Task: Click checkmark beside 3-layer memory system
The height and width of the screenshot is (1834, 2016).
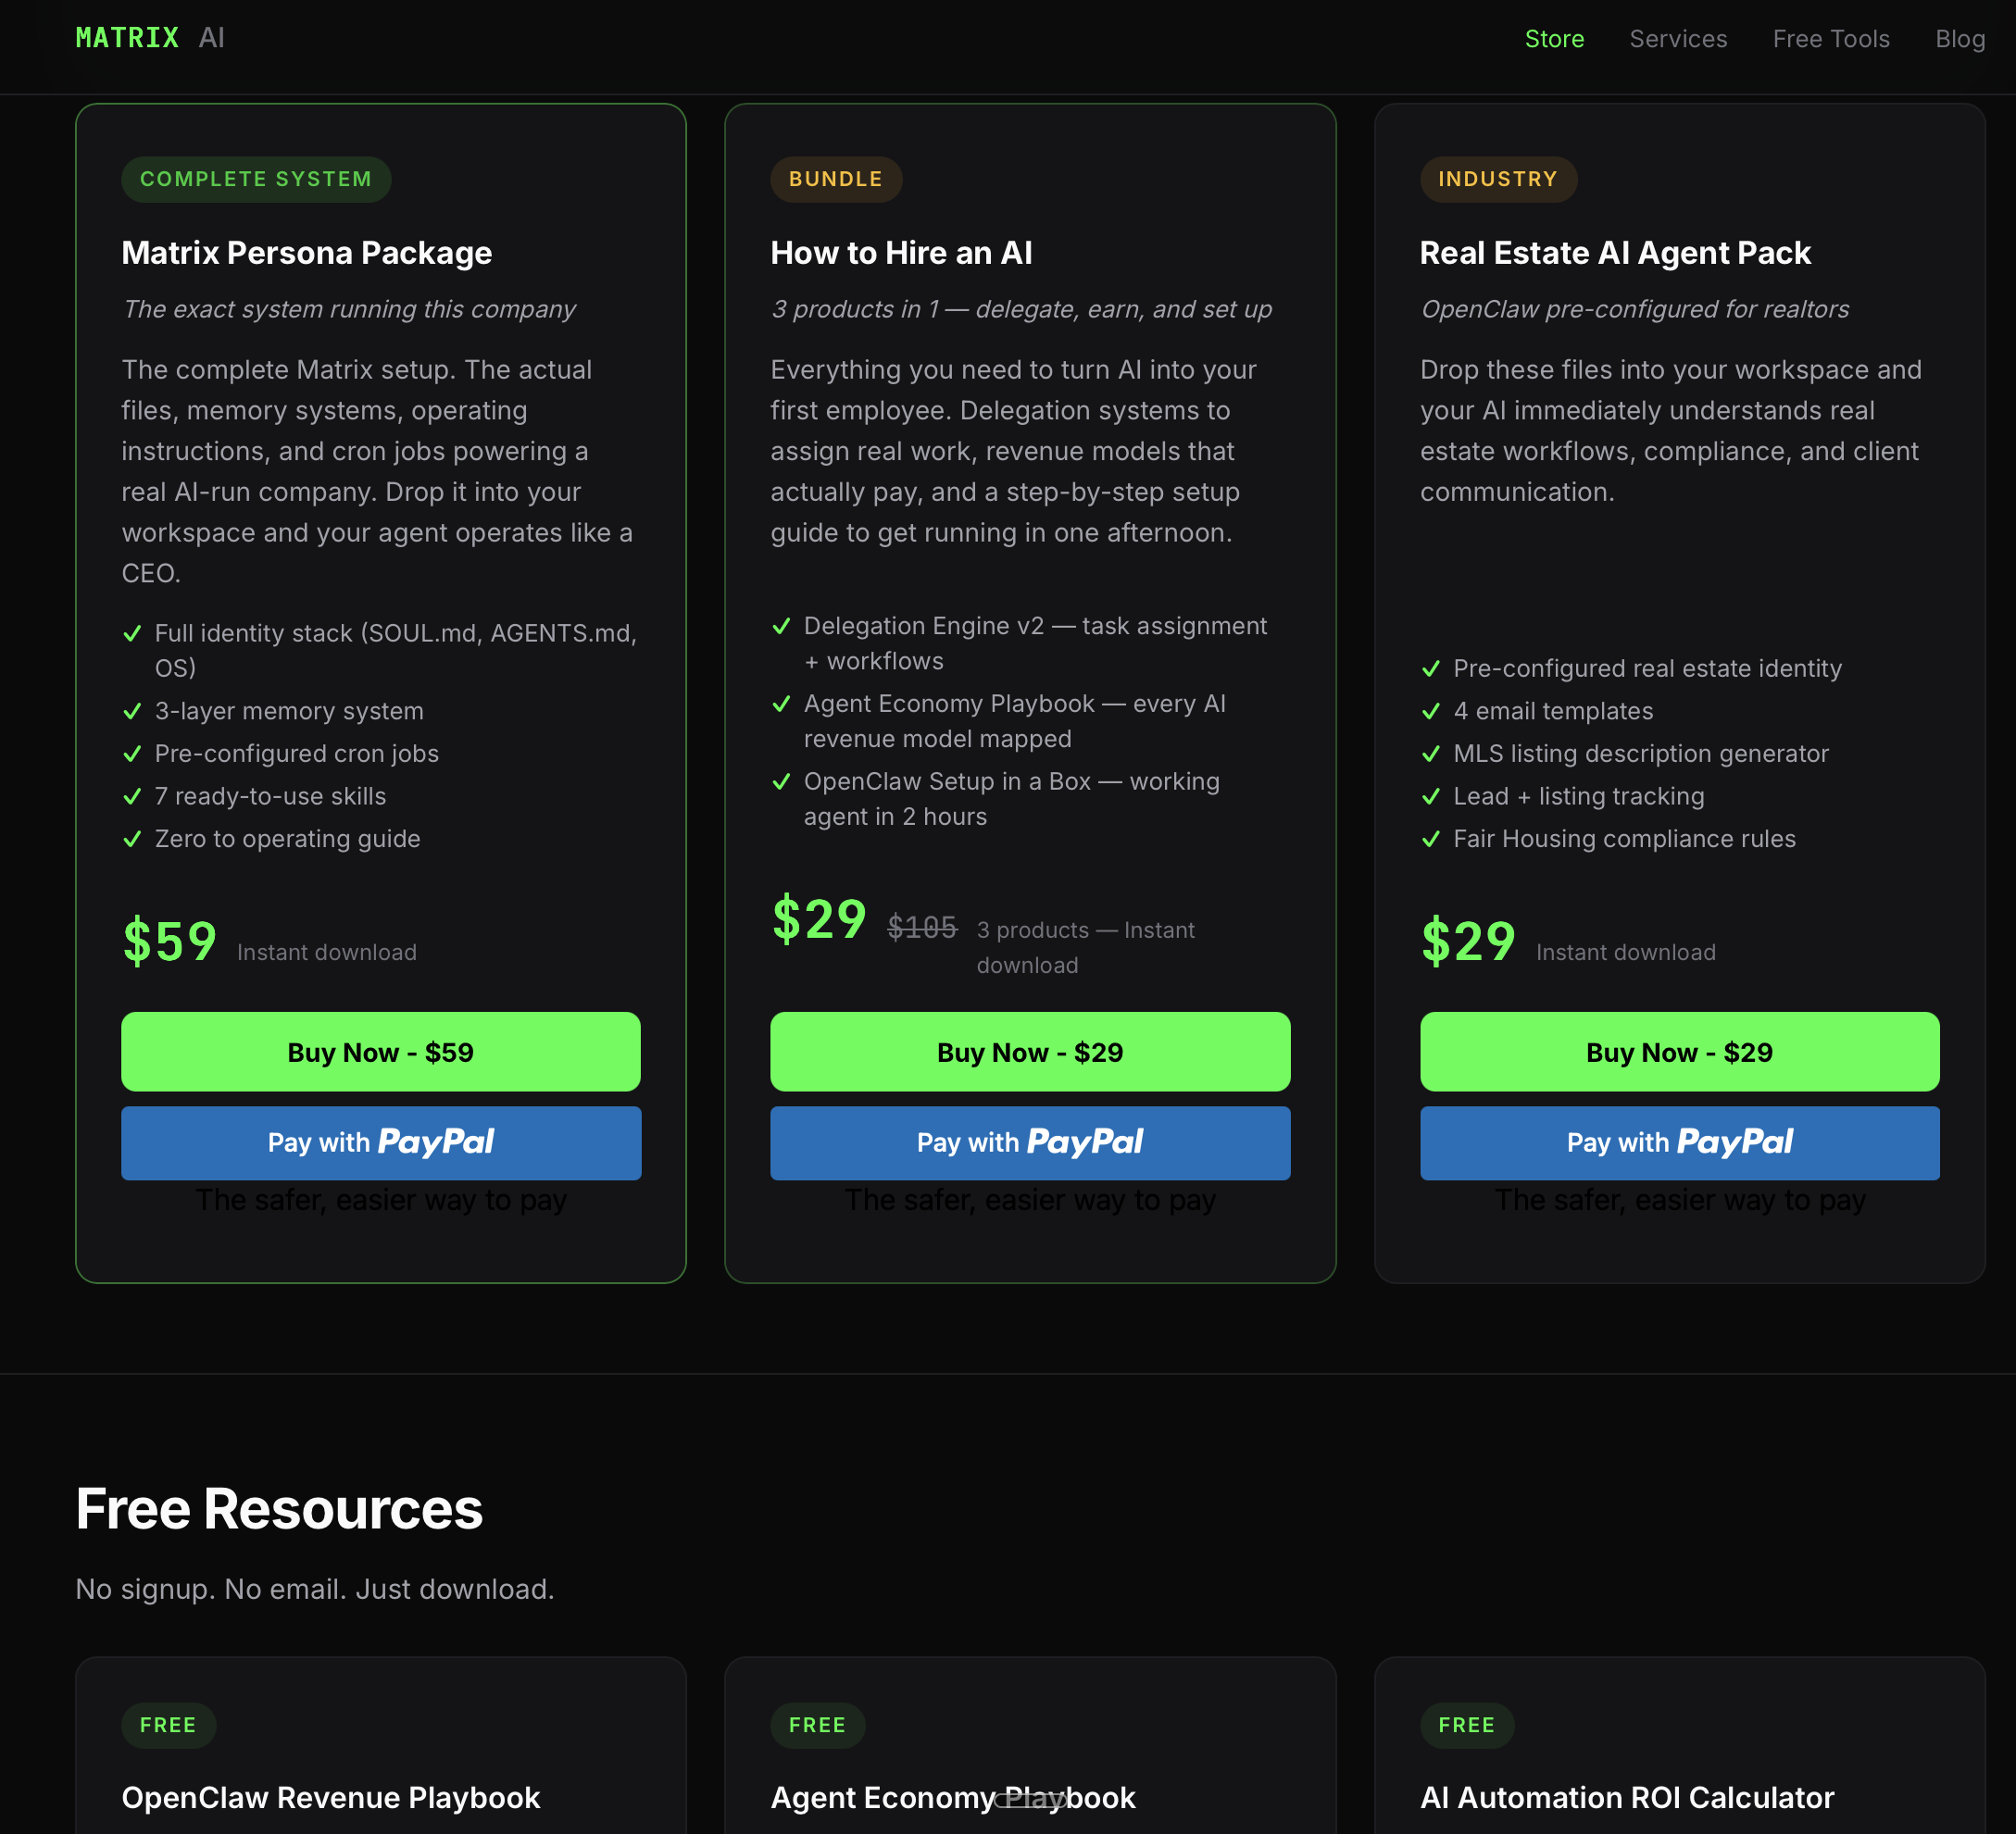Action: coord(132,711)
